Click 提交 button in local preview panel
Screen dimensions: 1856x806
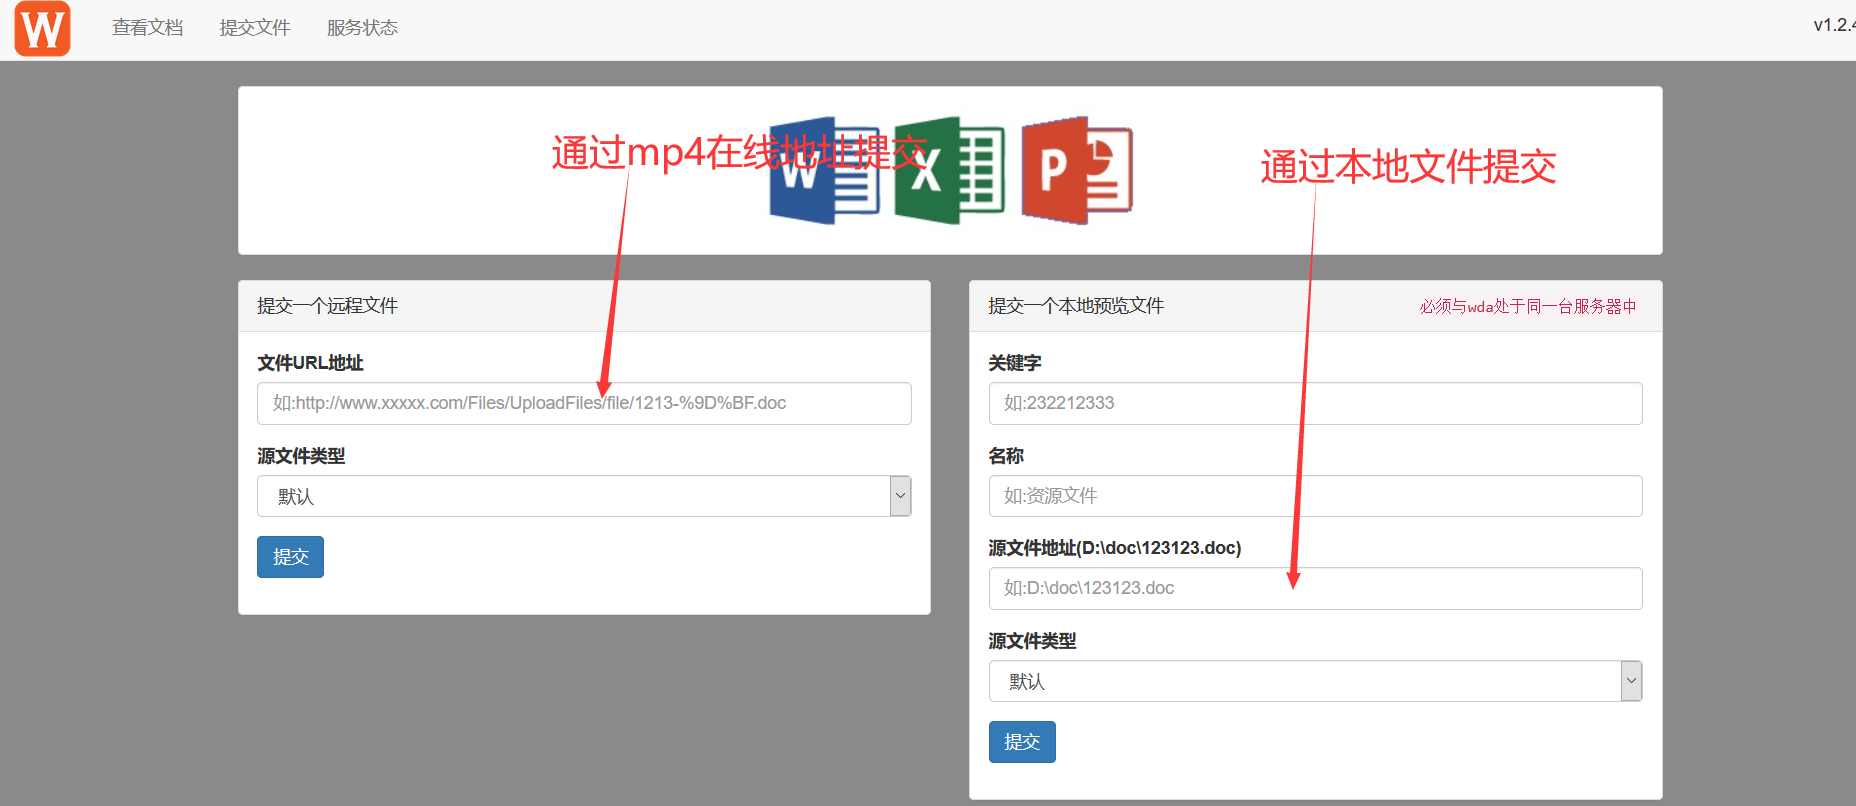[1022, 742]
